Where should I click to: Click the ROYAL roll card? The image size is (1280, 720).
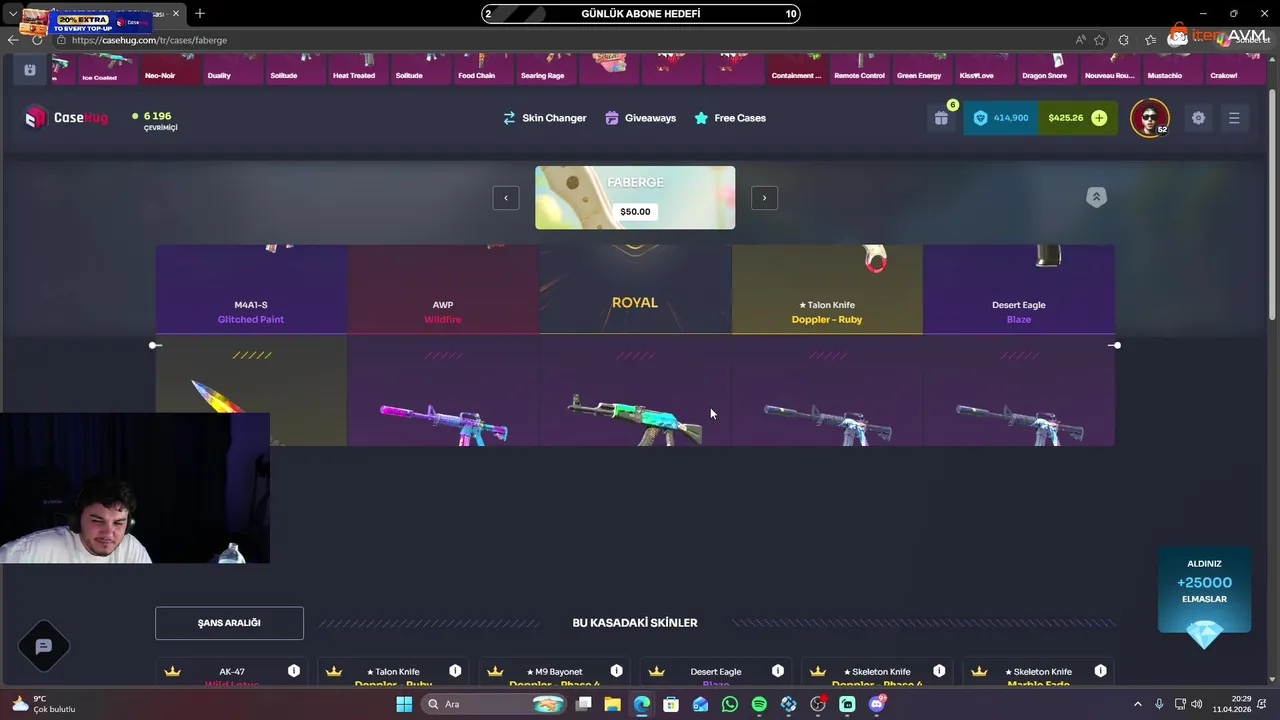point(635,289)
